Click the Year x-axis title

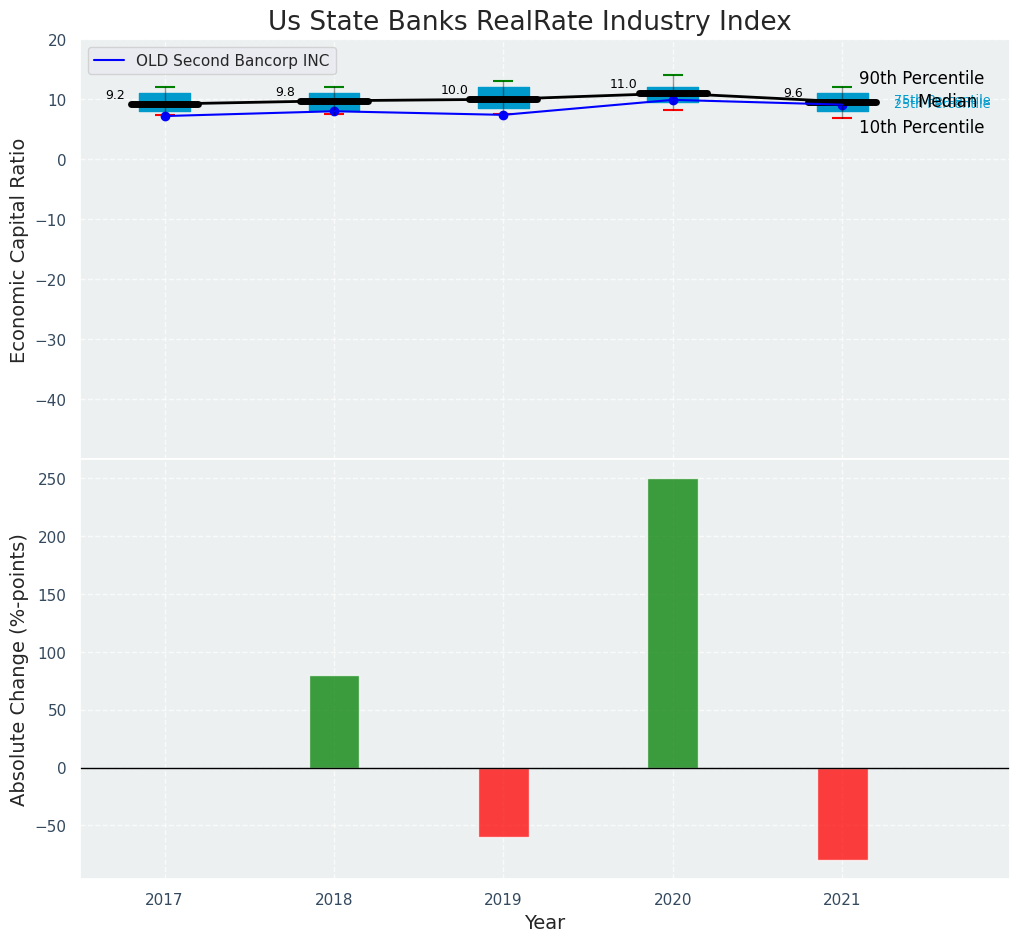click(544, 923)
